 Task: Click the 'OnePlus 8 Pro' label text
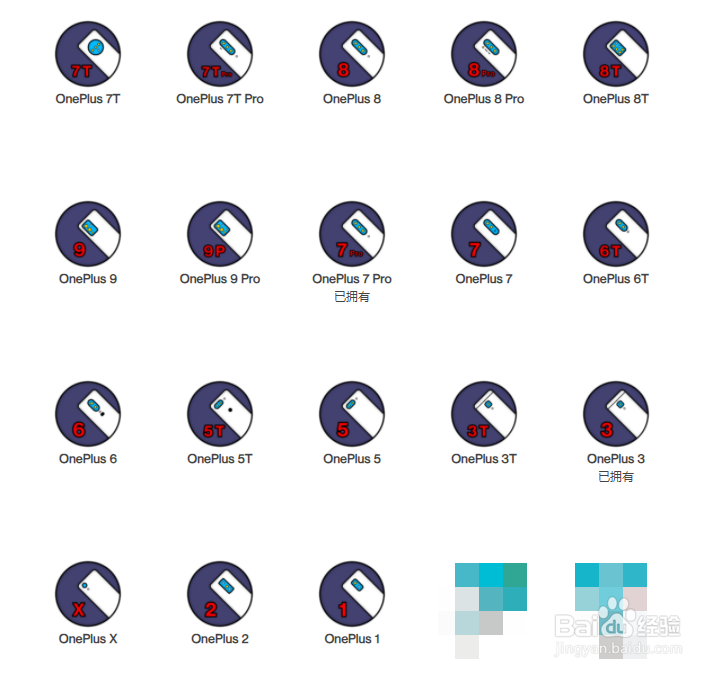(x=484, y=99)
